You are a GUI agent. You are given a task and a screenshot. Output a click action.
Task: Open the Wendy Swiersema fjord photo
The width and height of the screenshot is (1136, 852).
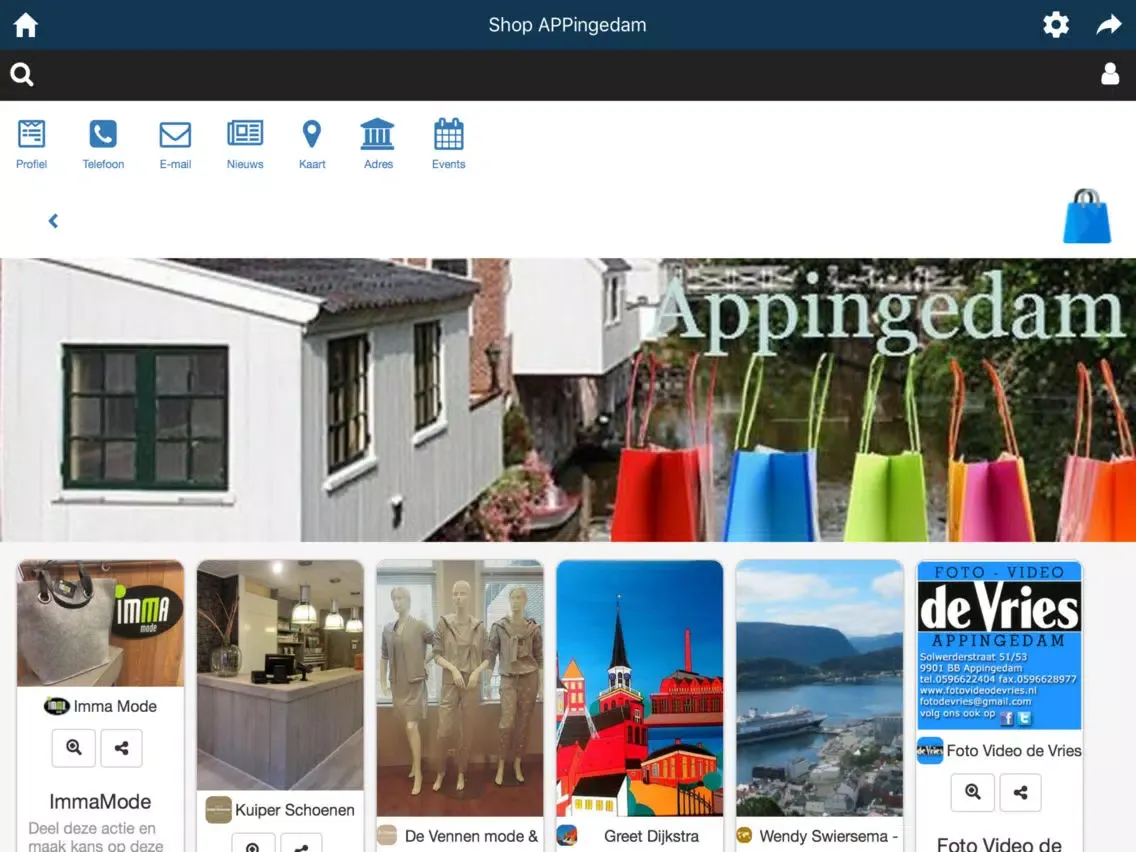pyautogui.click(x=819, y=688)
